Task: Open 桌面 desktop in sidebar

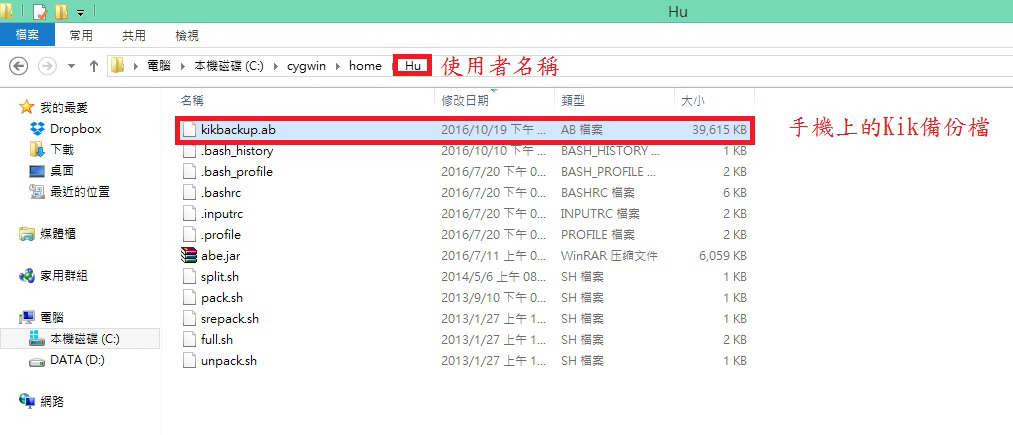Action: pyautogui.click(x=62, y=171)
